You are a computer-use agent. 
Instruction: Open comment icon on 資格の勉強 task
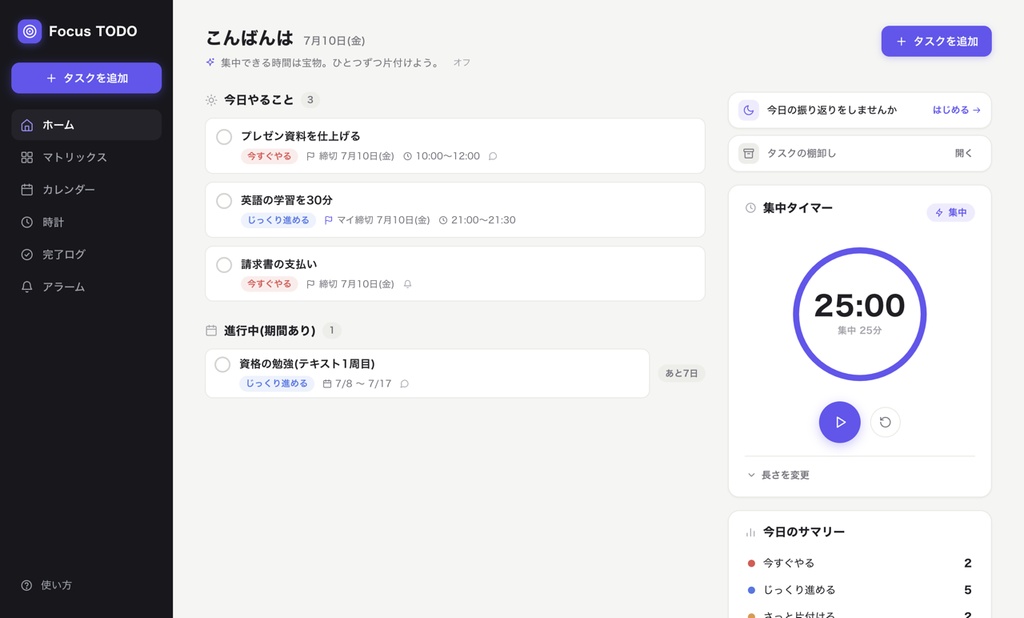click(x=404, y=383)
